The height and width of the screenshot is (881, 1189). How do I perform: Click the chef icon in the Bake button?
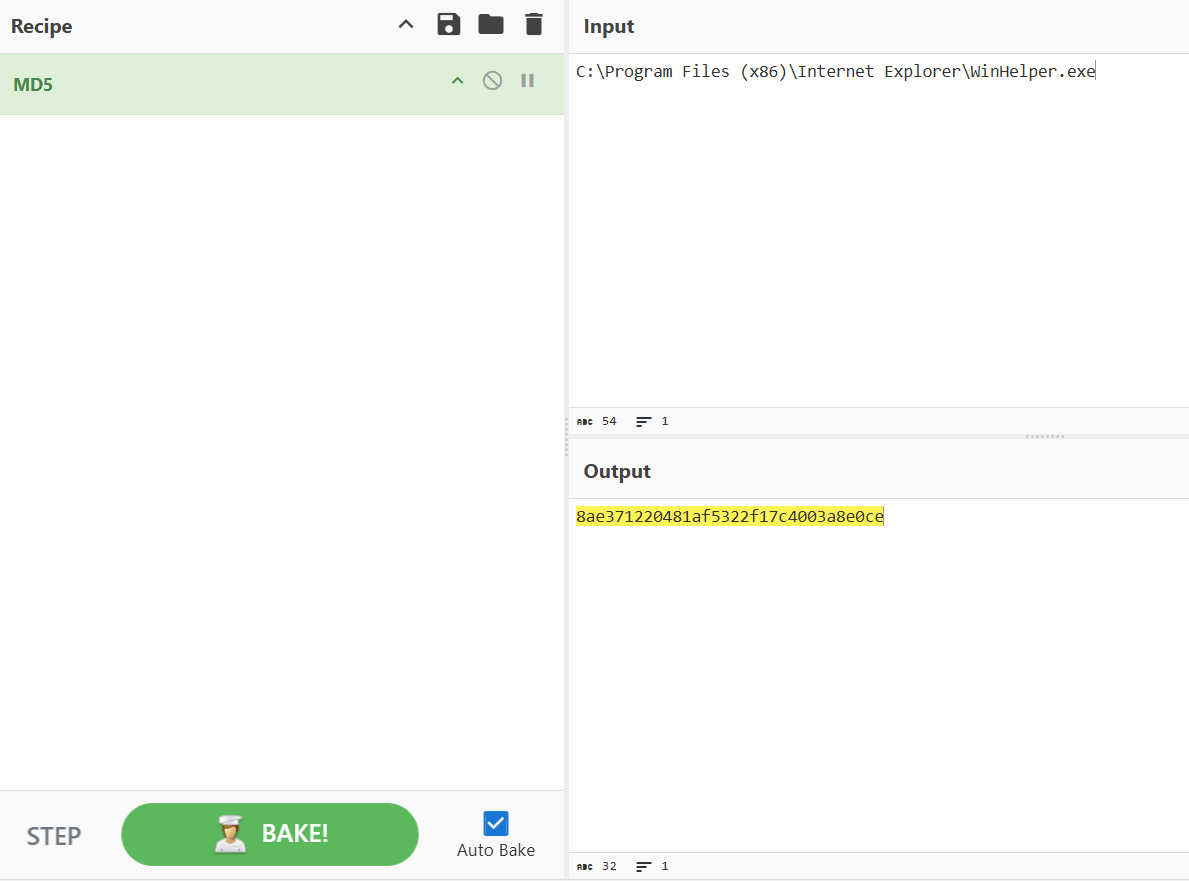coord(230,834)
